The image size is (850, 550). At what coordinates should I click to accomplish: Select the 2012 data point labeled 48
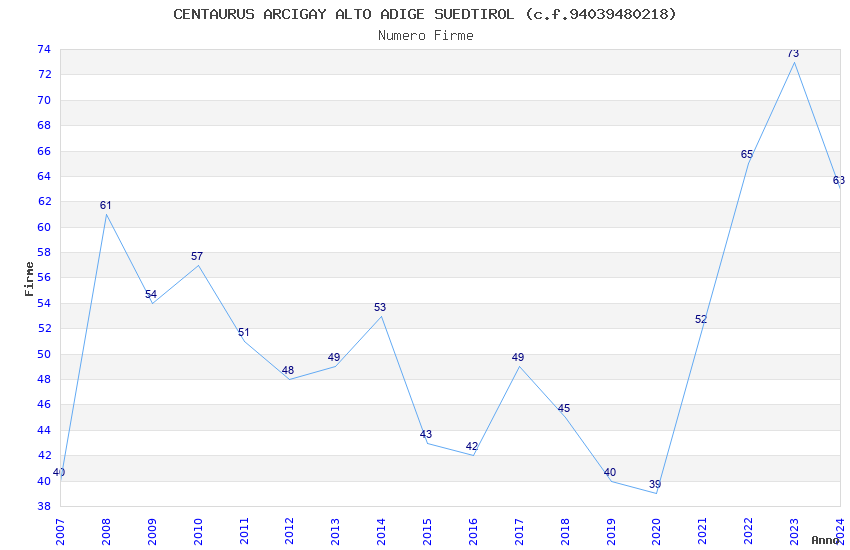click(288, 370)
